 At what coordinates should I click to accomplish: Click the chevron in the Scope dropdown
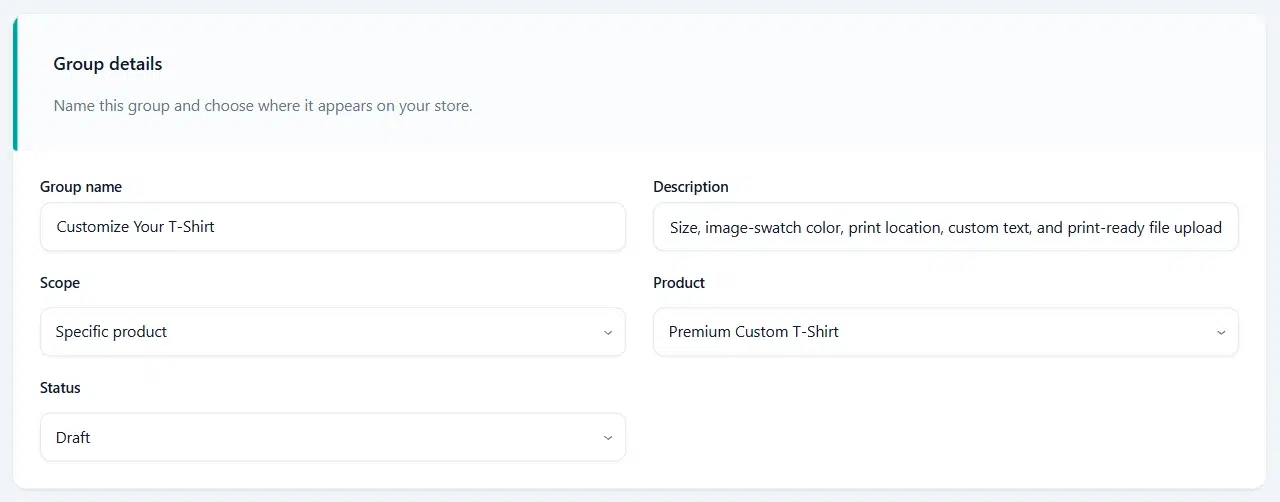pos(608,333)
